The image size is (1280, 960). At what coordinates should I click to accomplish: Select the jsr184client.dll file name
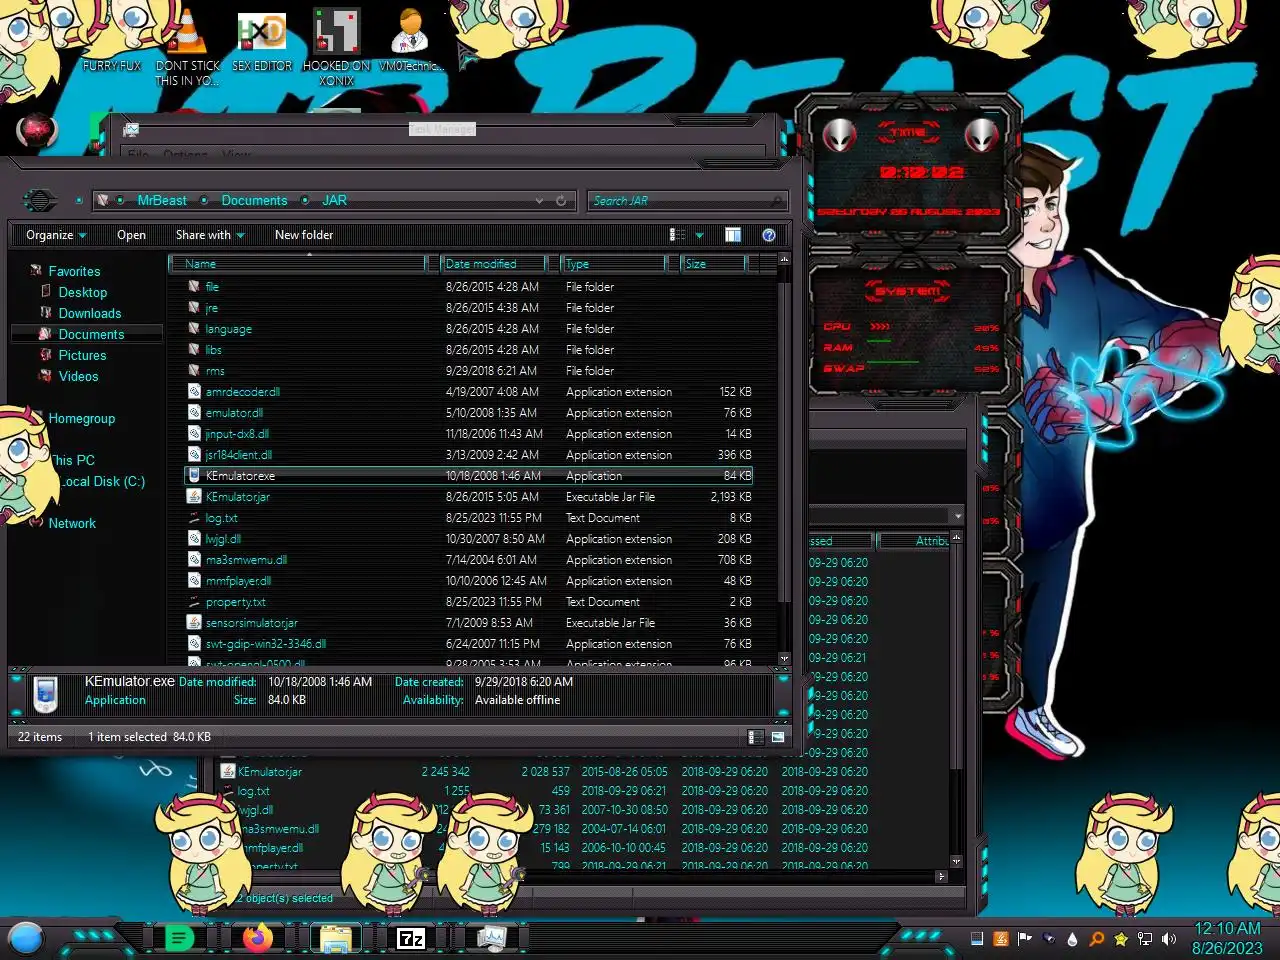[x=238, y=455]
